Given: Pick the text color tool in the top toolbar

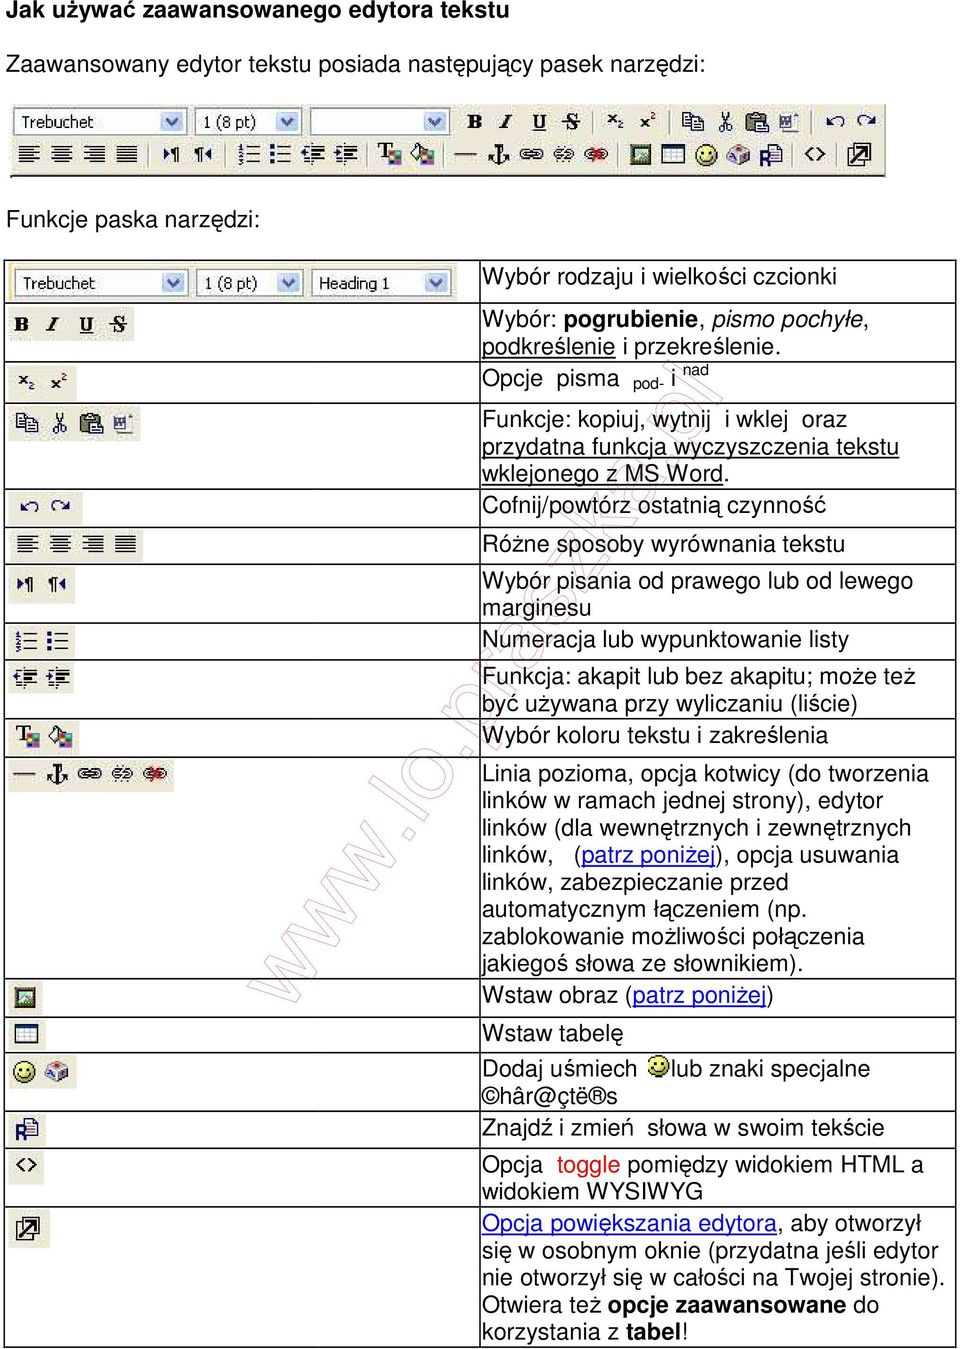Looking at the screenshot, I should click(389, 154).
